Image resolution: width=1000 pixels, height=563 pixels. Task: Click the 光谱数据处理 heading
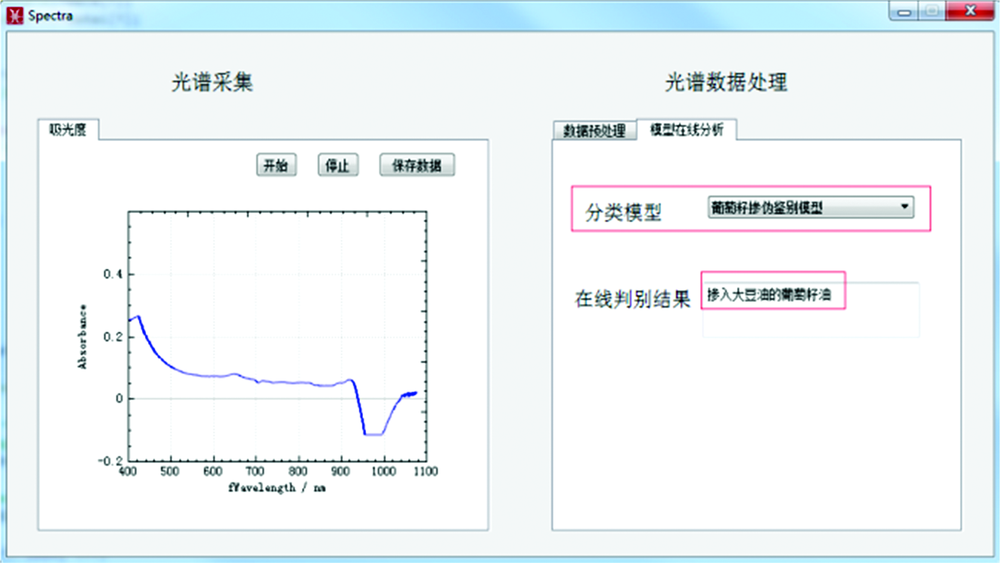point(726,83)
